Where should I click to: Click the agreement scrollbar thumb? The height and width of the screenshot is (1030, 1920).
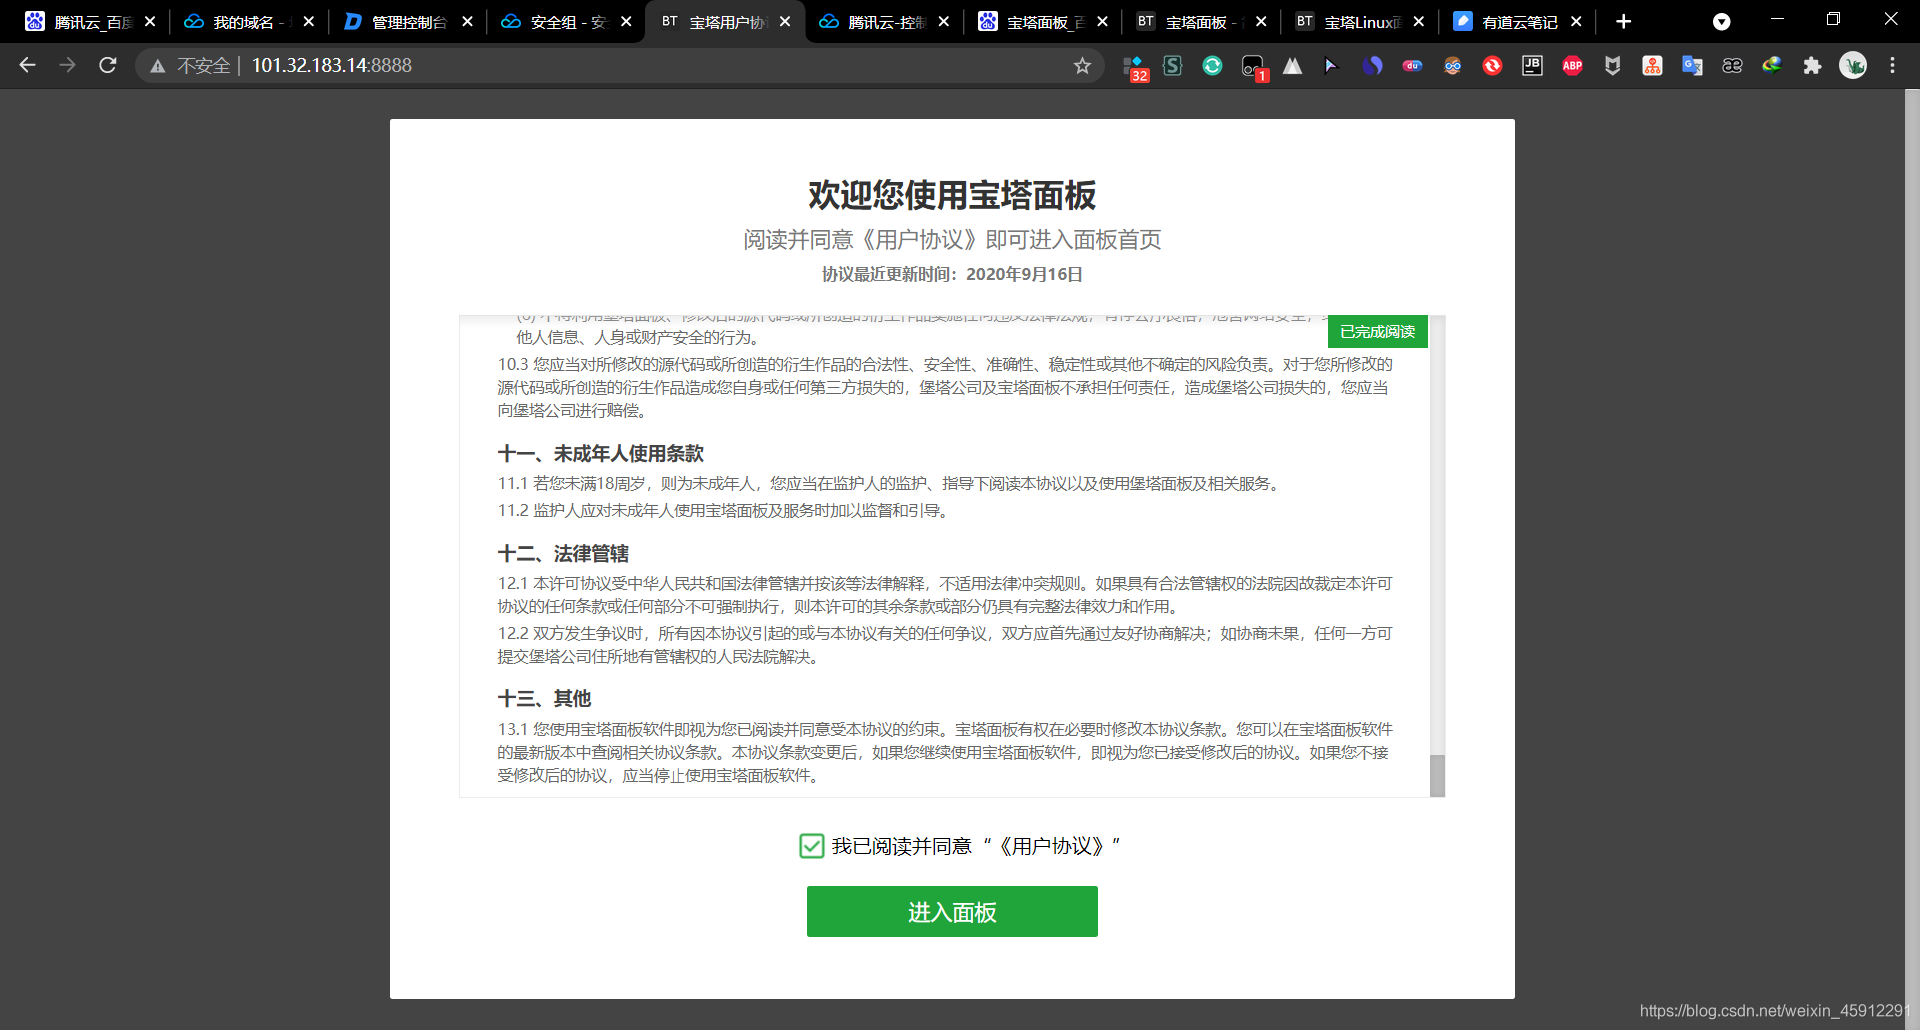[1437, 776]
